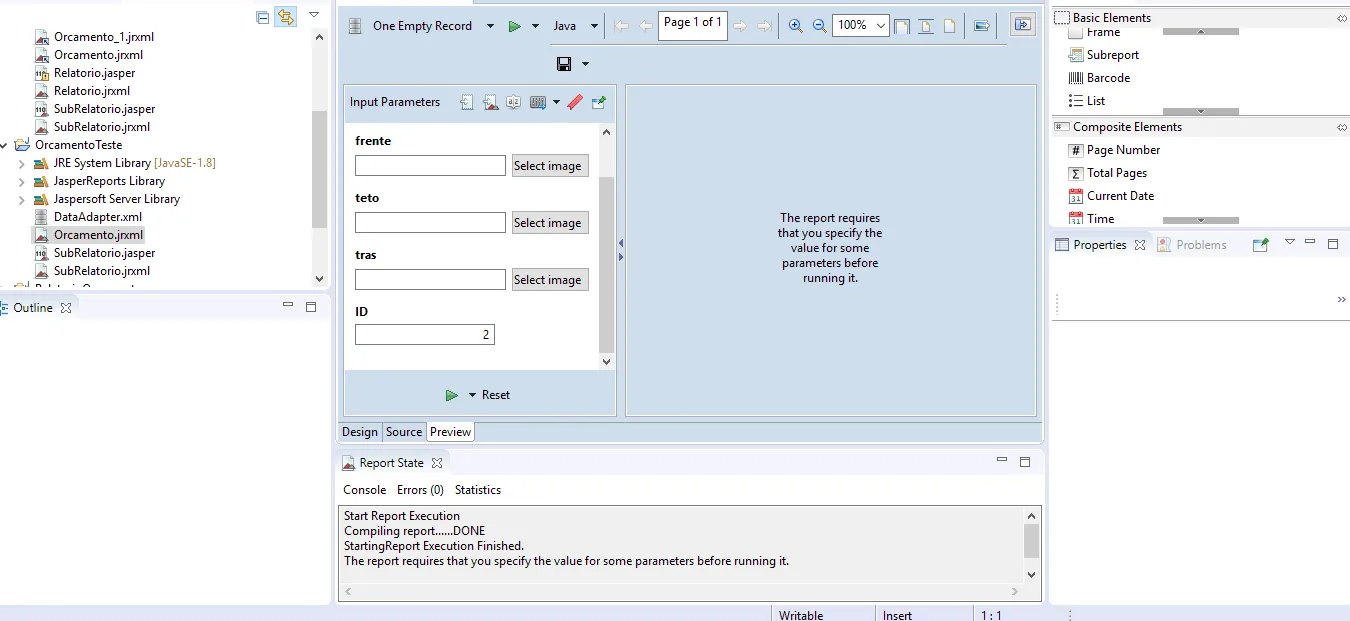Click the fit-to-page actual size icon

(902, 26)
